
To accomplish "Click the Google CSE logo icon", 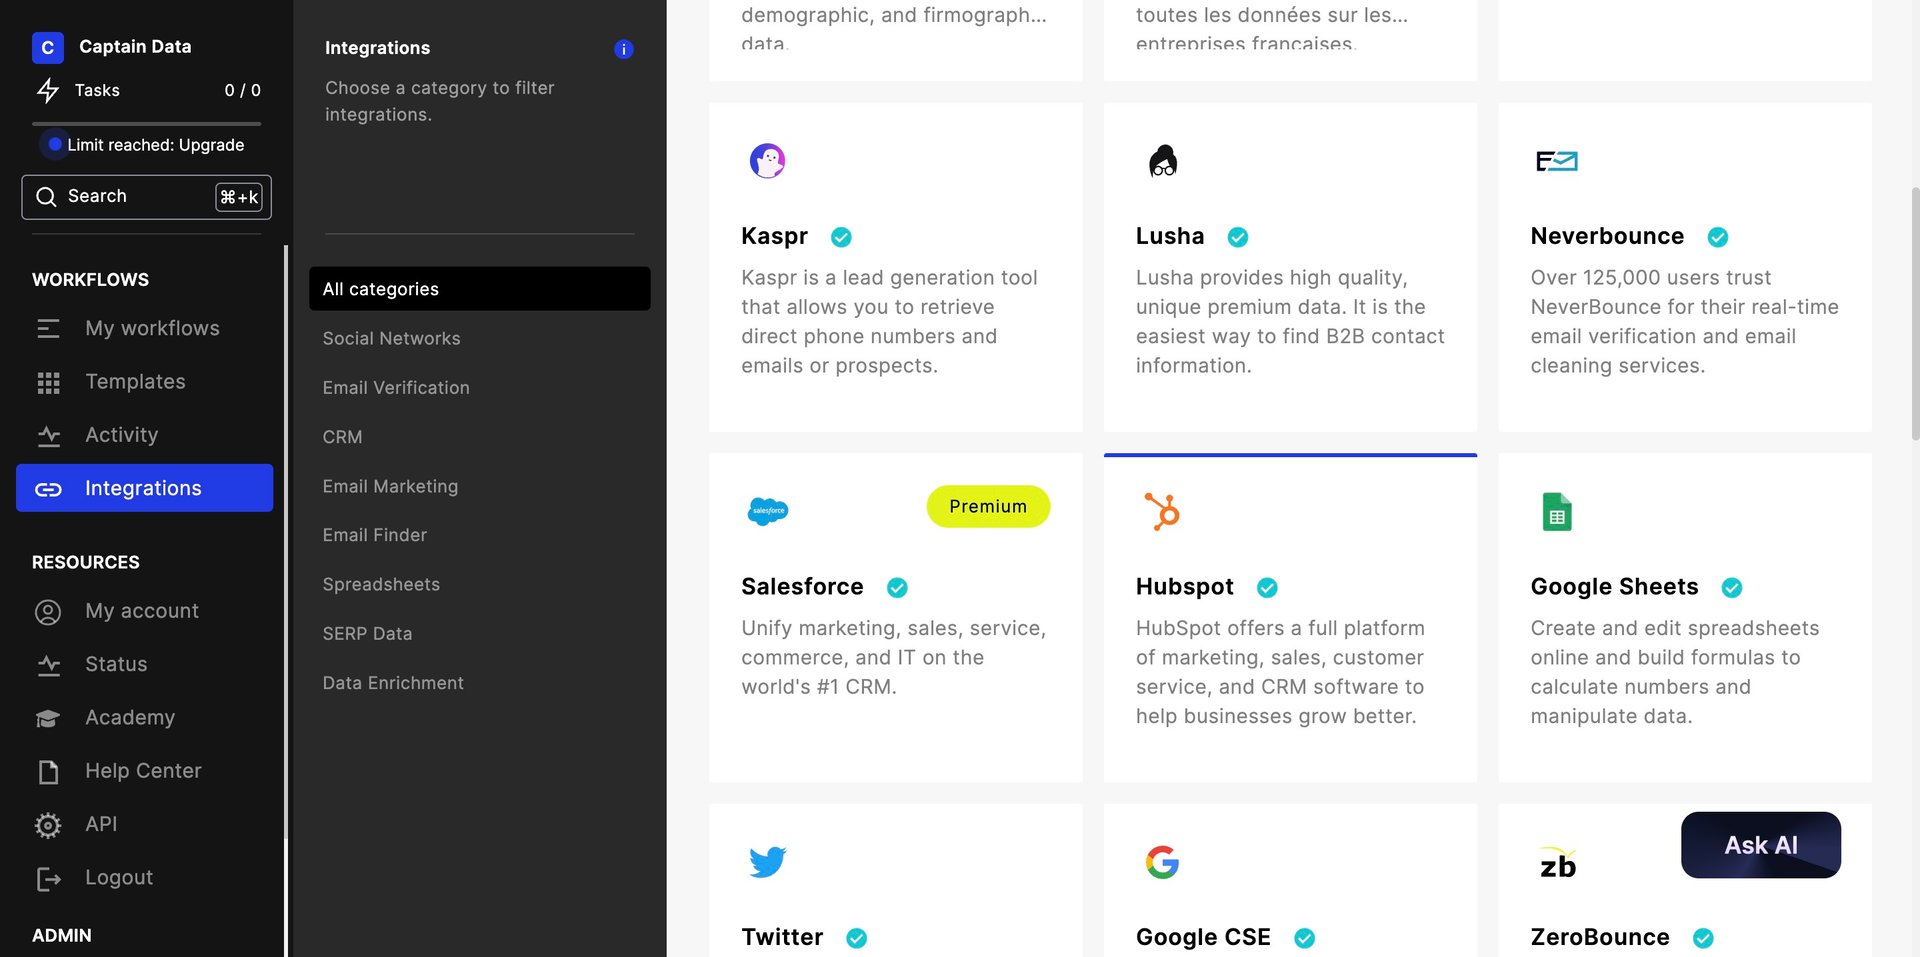I will tap(1162, 862).
